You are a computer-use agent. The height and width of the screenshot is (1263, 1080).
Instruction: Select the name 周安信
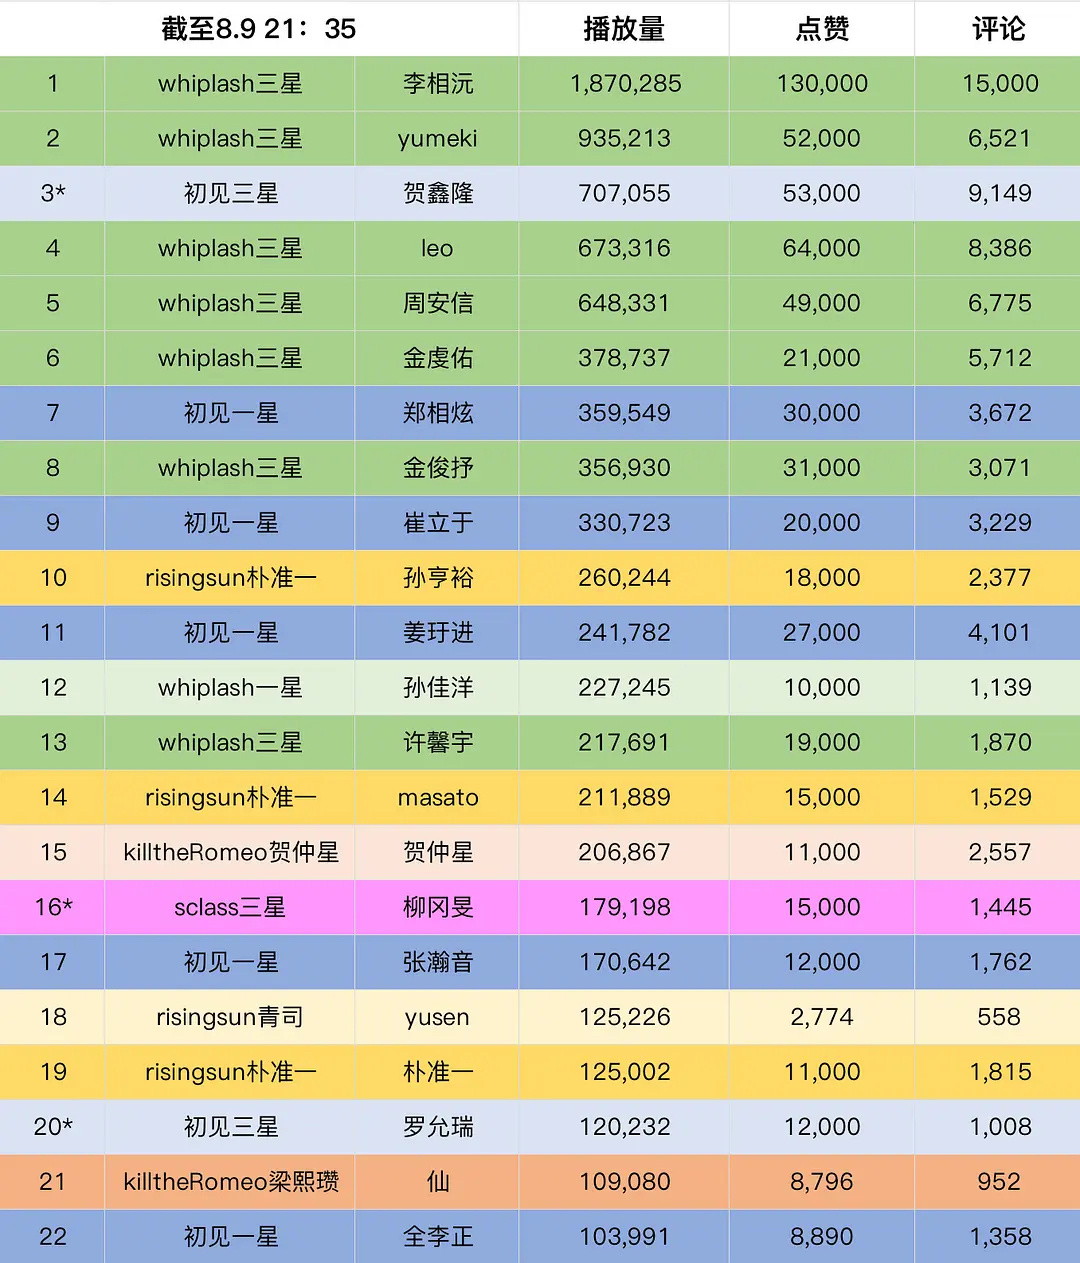[x=438, y=304]
